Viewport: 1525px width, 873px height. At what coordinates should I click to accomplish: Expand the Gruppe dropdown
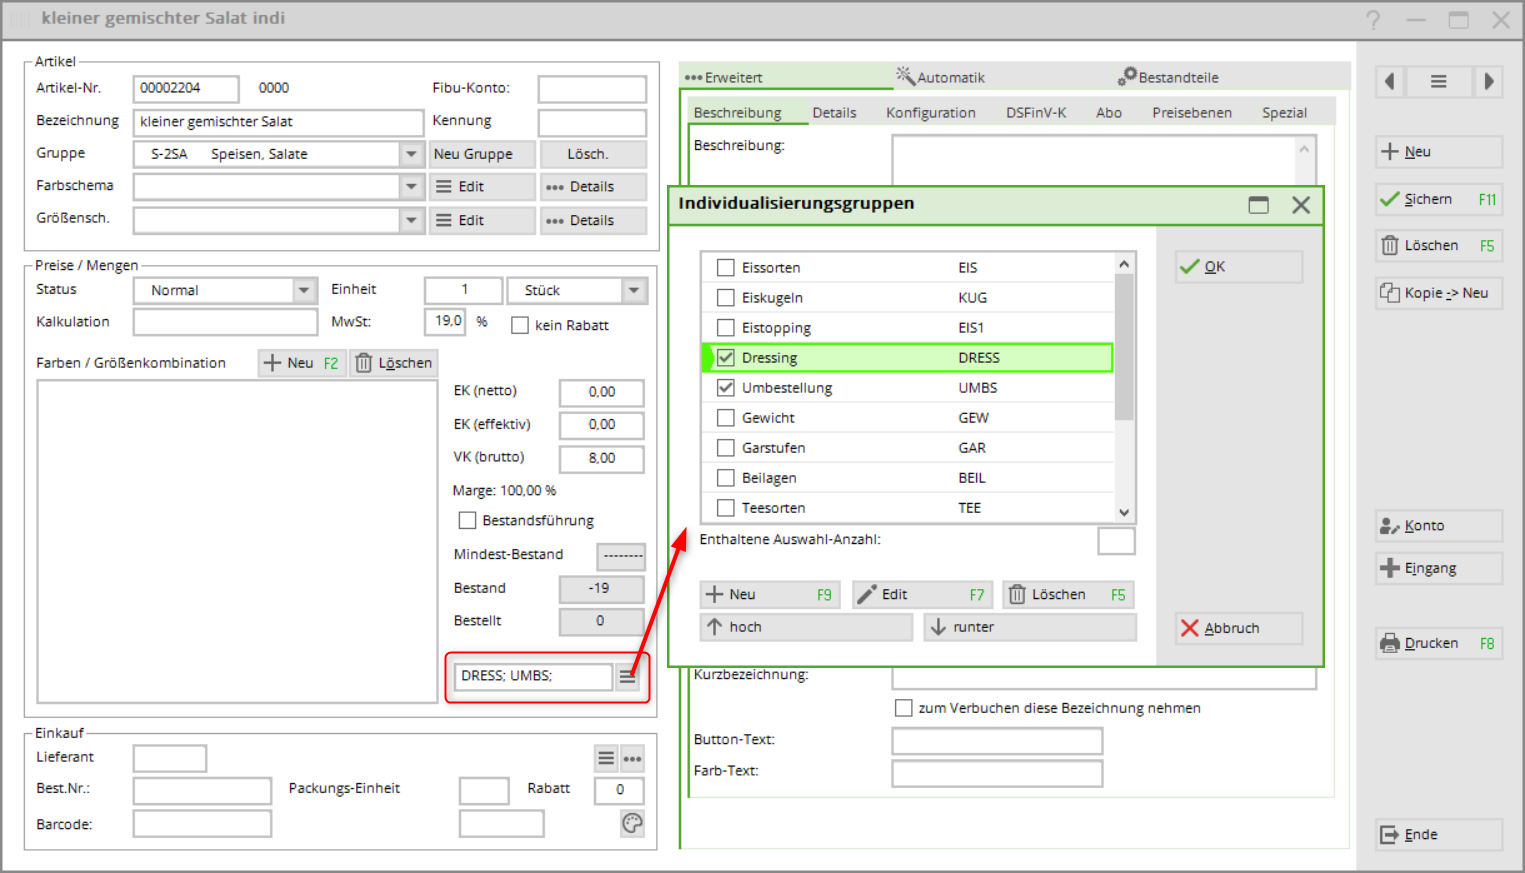pyautogui.click(x=411, y=154)
